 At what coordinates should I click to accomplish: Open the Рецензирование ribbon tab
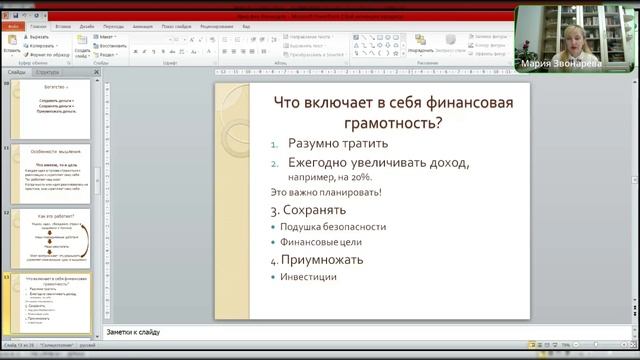coord(217,27)
